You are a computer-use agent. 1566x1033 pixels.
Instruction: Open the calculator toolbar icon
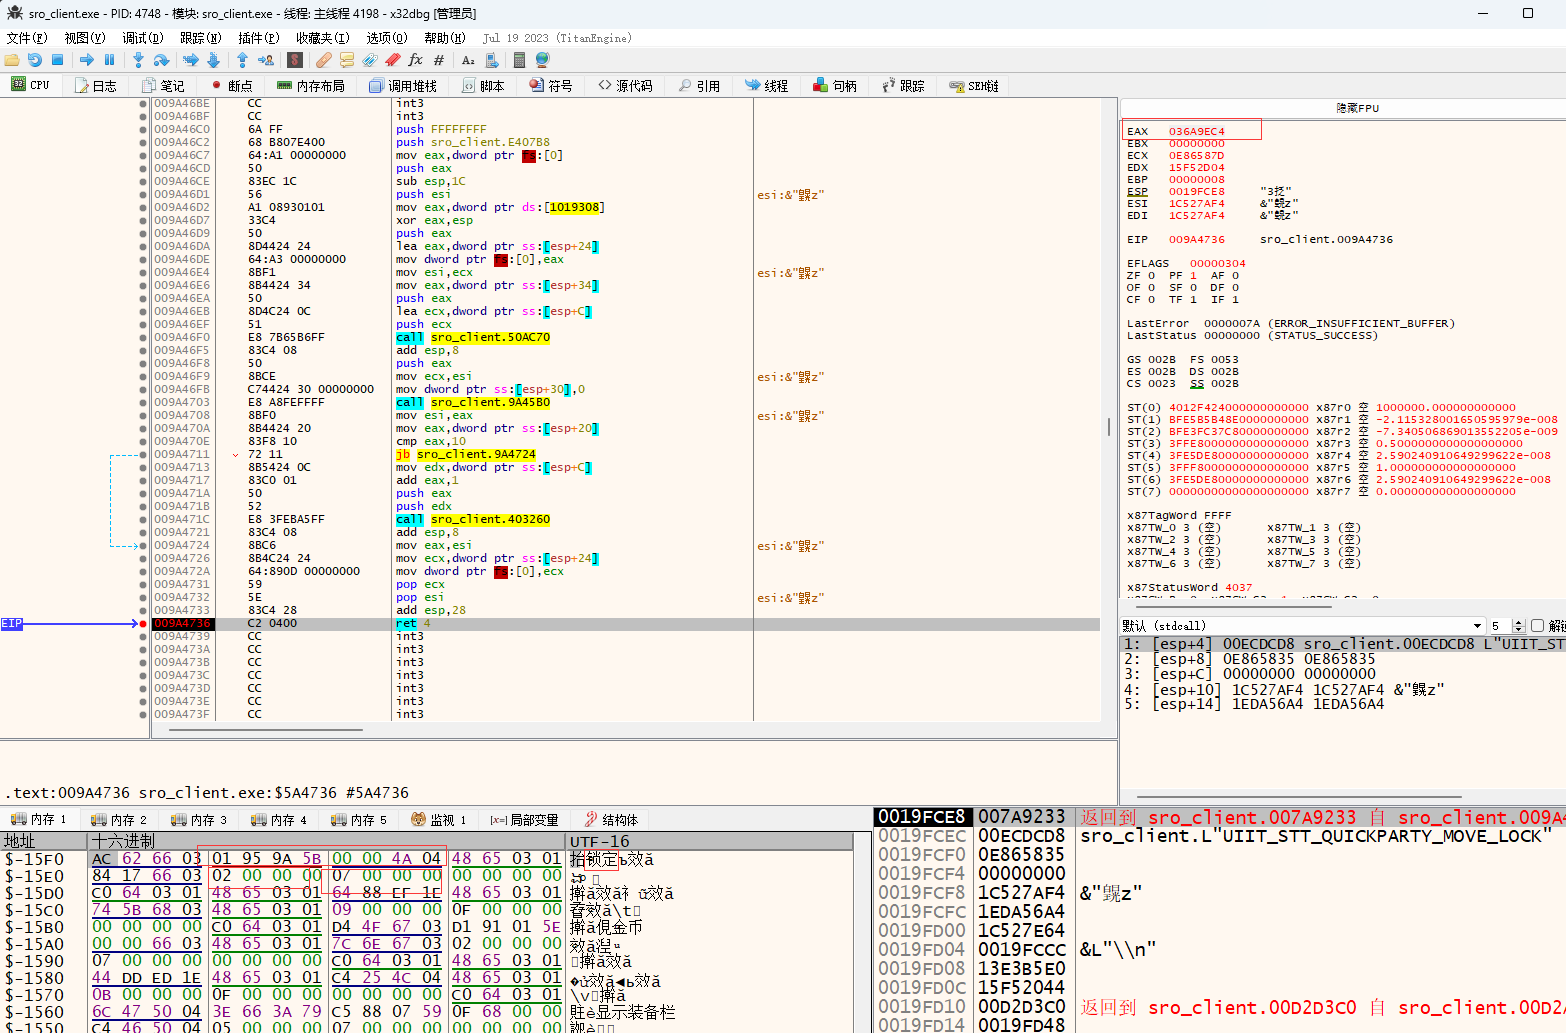point(520,60)
